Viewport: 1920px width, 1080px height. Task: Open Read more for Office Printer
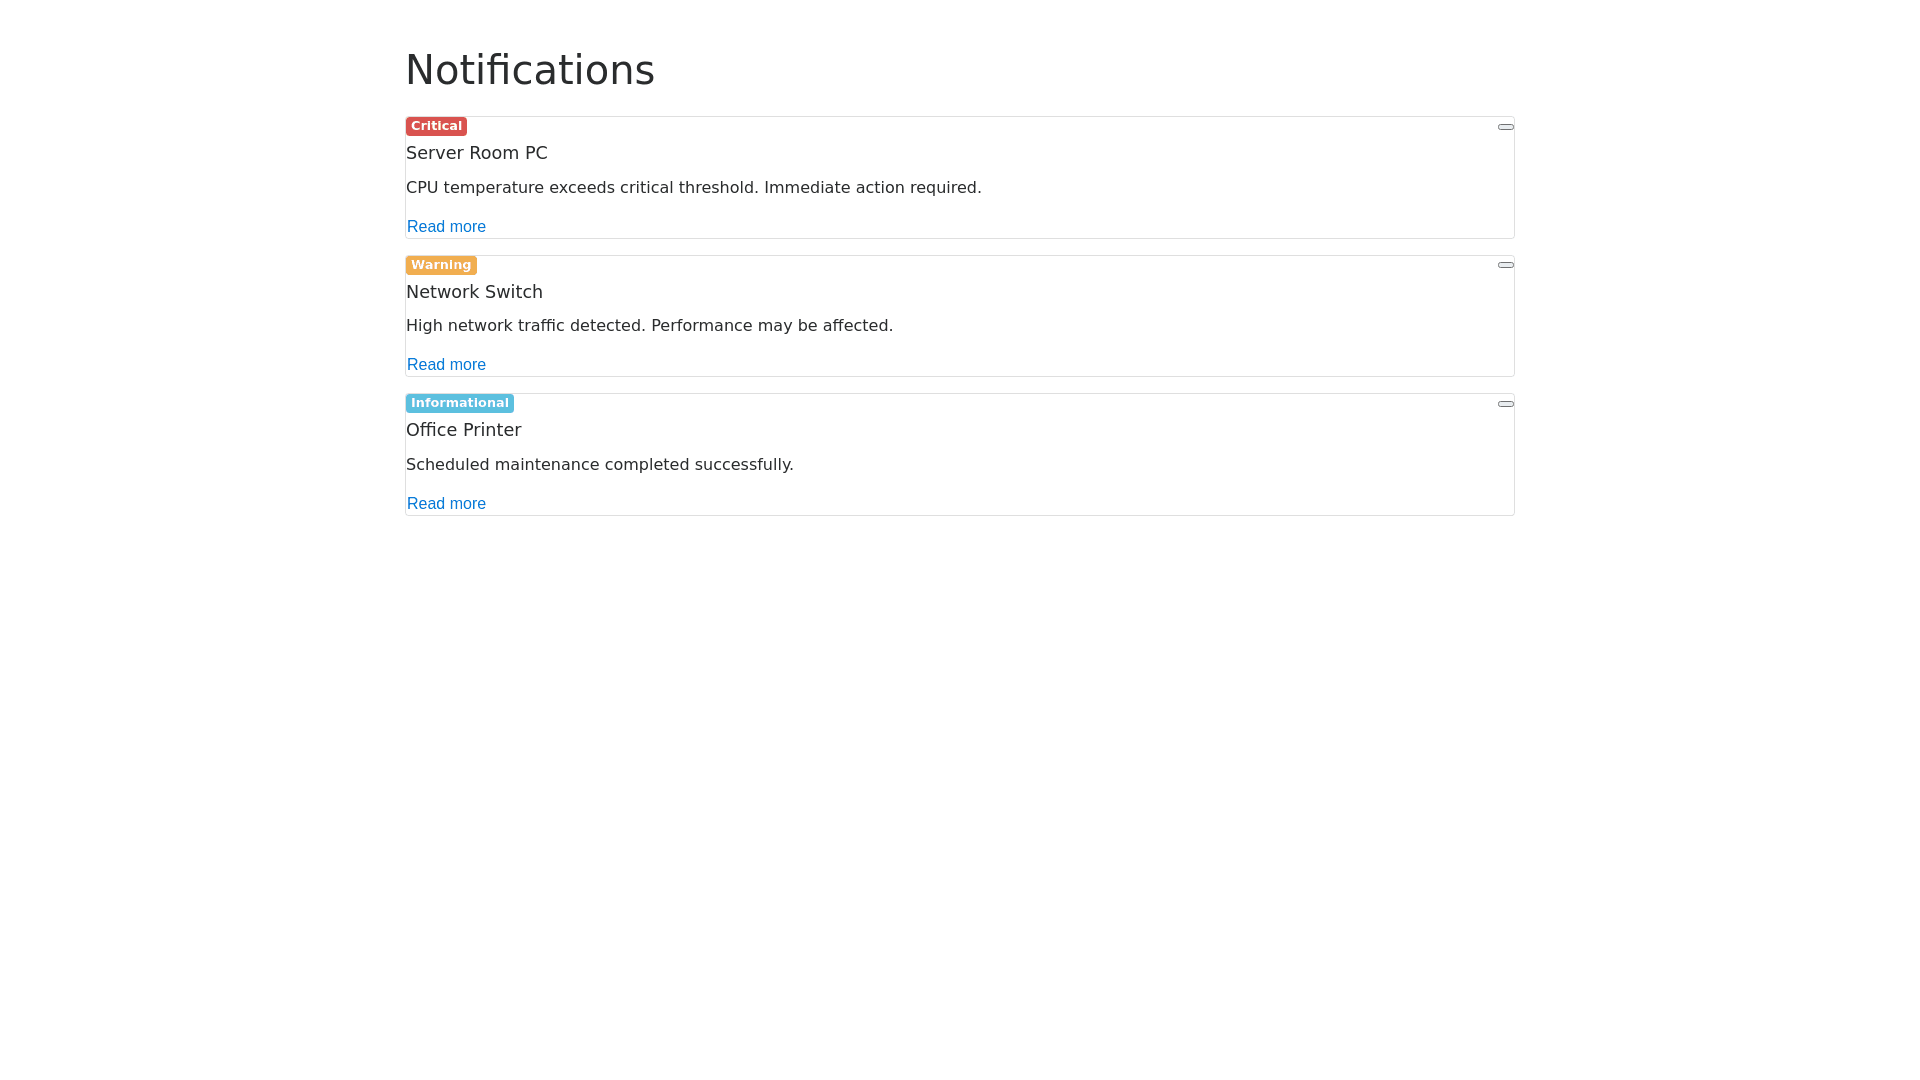tap(446, 504)
